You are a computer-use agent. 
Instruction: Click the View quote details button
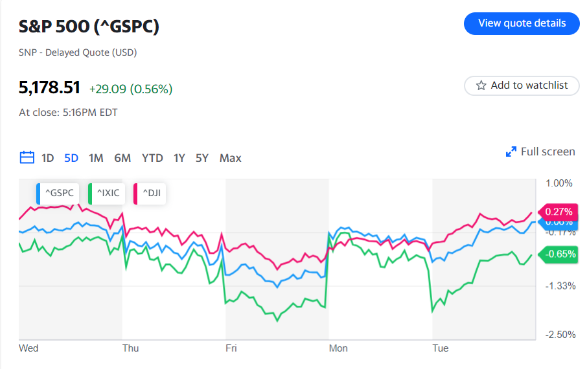tap(522, 23)
